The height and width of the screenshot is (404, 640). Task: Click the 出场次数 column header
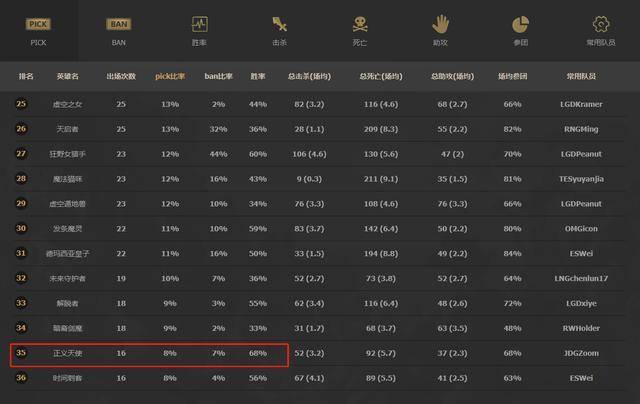[x=122, y=76]
